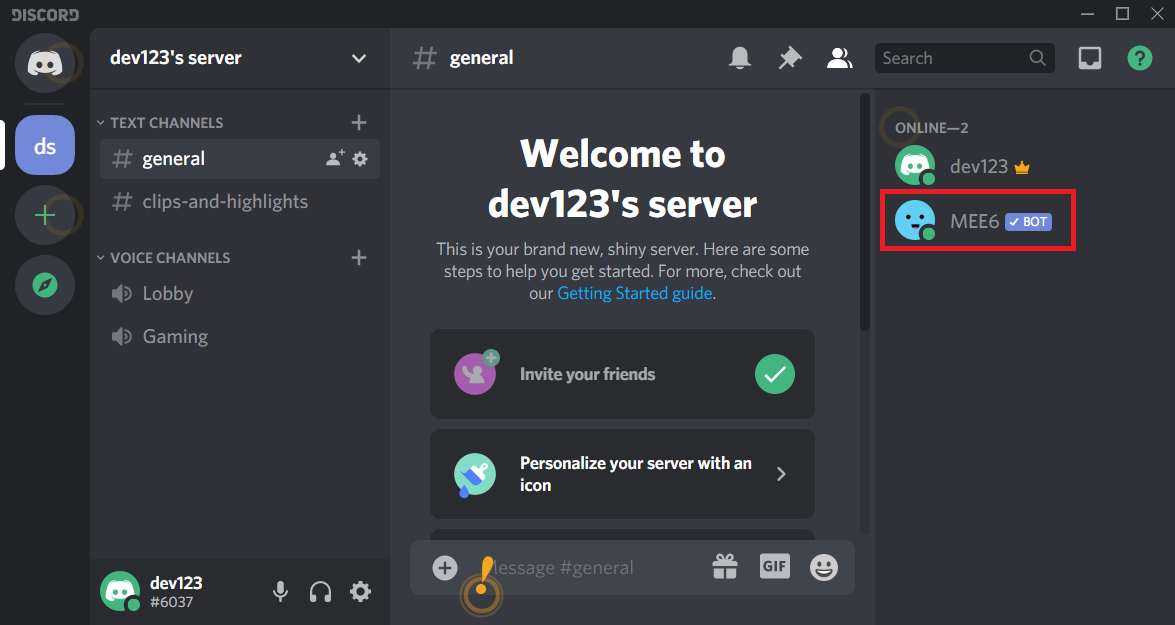The image size is (1175, 625).
Task: Click the Discord home button in sidebar
Action: [45, 63]
